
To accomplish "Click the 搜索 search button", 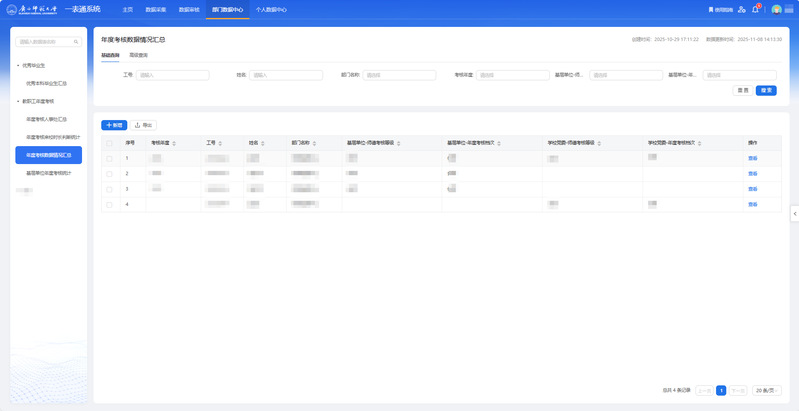I will (766, 90).
